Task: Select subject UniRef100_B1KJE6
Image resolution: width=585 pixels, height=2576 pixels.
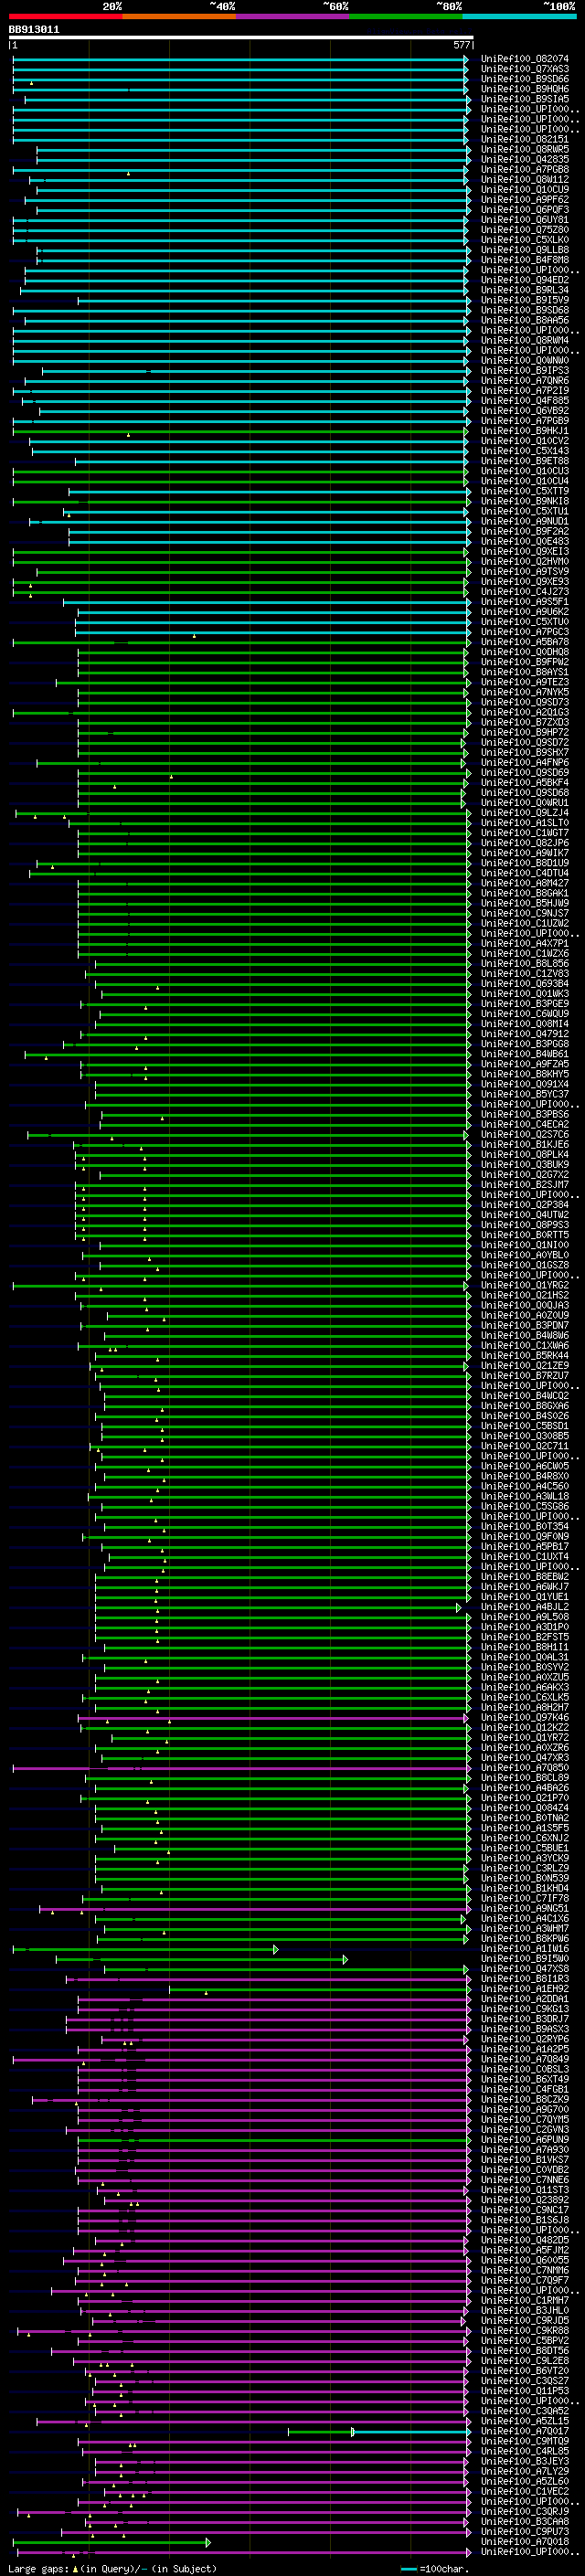Action: (525, 1145)
